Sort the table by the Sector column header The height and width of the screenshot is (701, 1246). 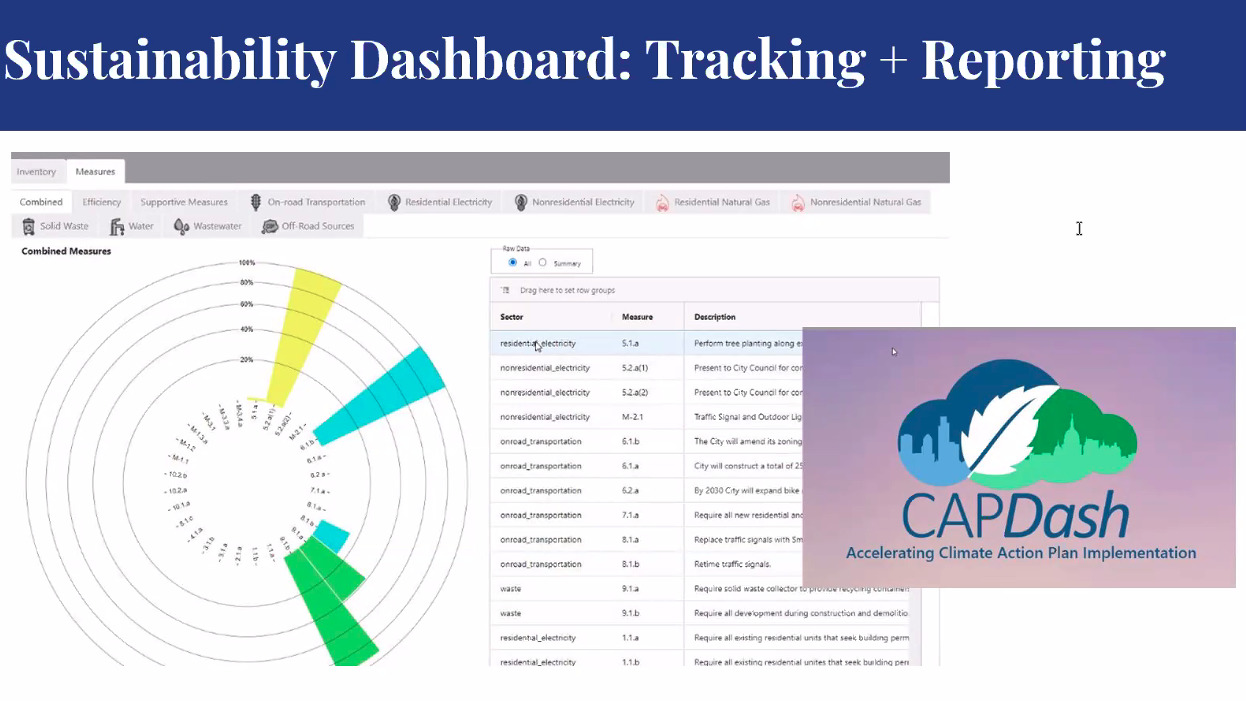[x=512, y=317]
